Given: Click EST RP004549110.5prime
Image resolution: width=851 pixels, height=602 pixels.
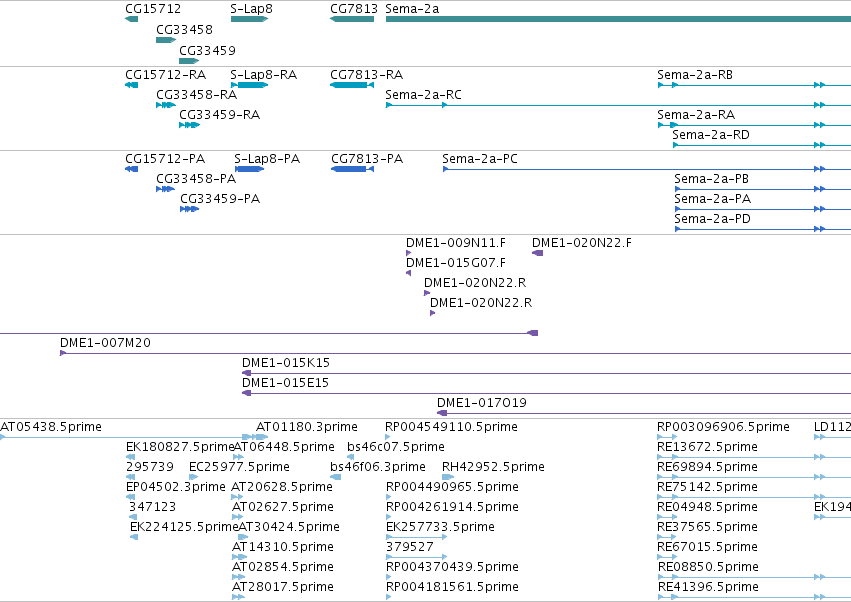Looking at the screenshot, I should 452,427.
